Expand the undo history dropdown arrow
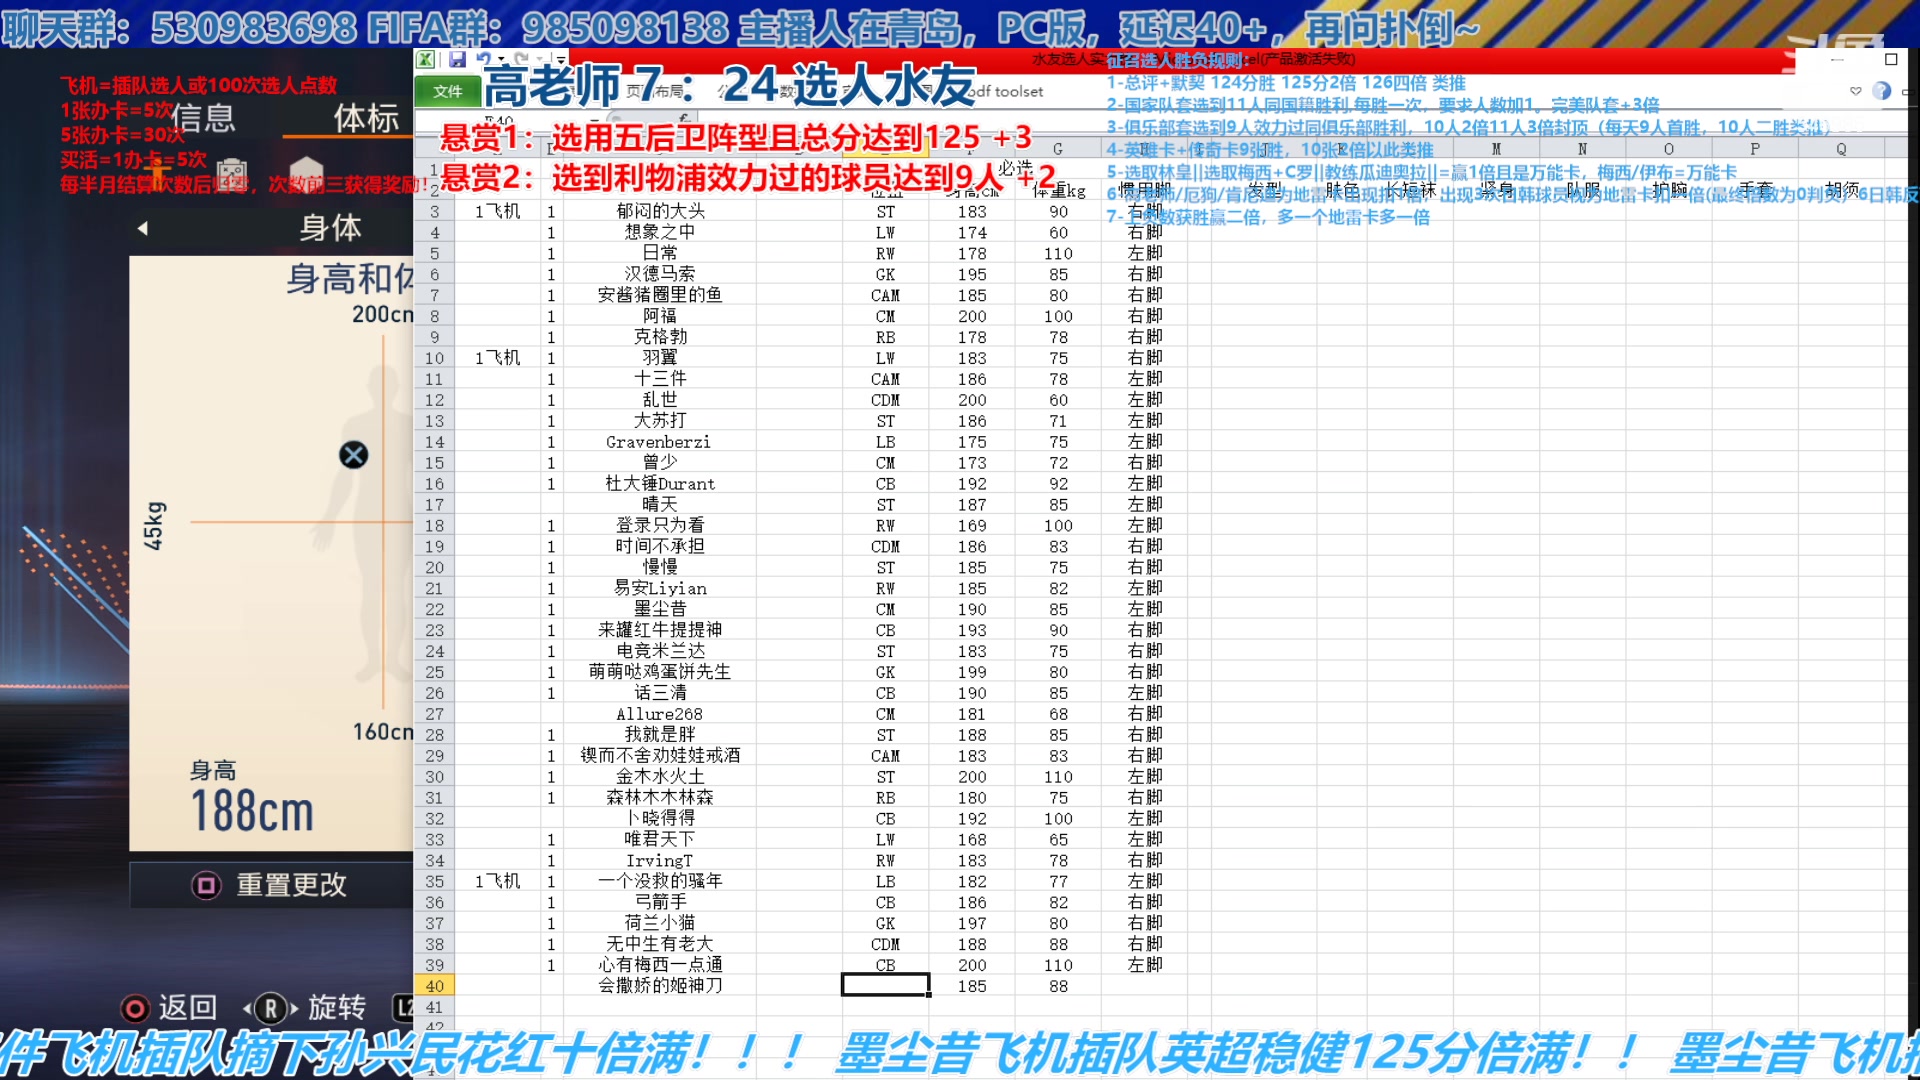 (500, 59)
